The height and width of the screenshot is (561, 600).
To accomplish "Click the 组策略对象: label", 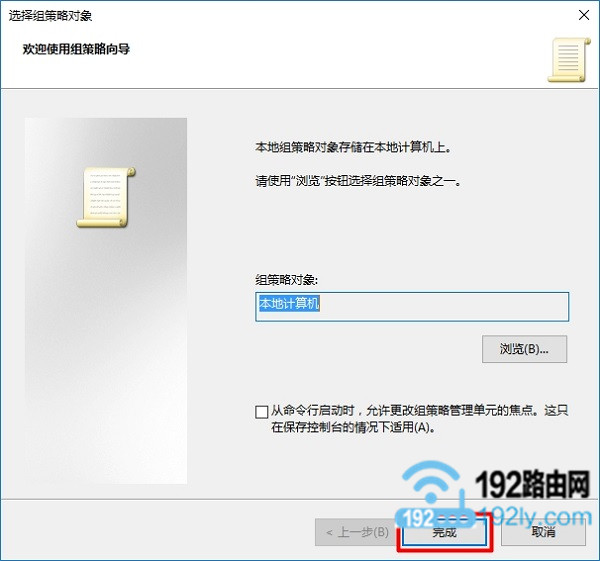I will tap(286, 280).
